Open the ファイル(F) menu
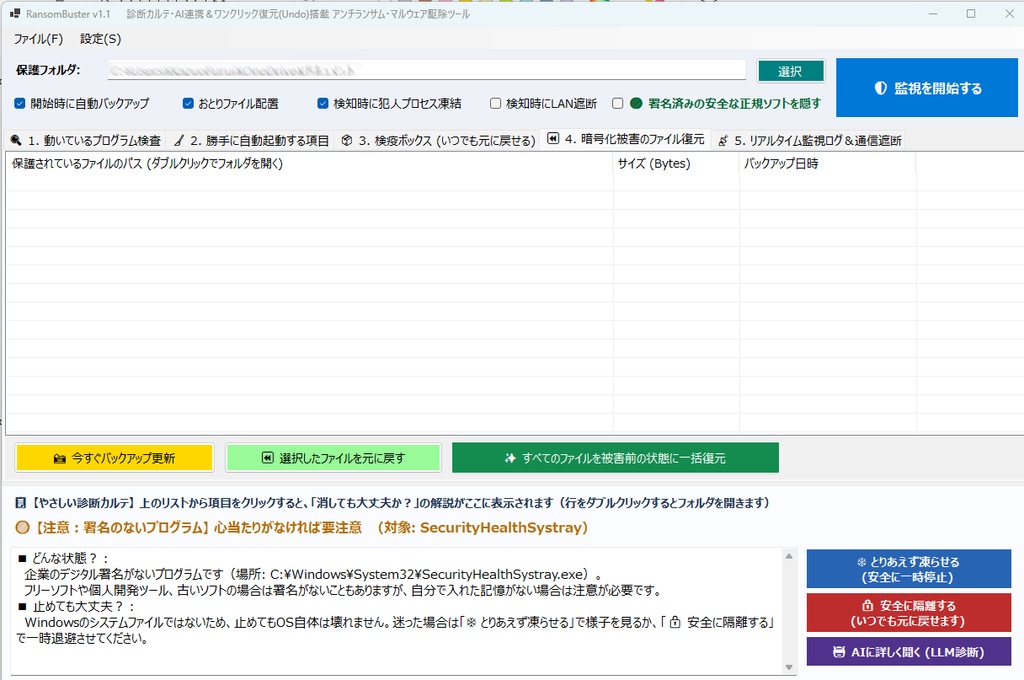Image resolution: width=1024 pixels, height=680 pixels. pyautogui.click(x=39, y=39)
